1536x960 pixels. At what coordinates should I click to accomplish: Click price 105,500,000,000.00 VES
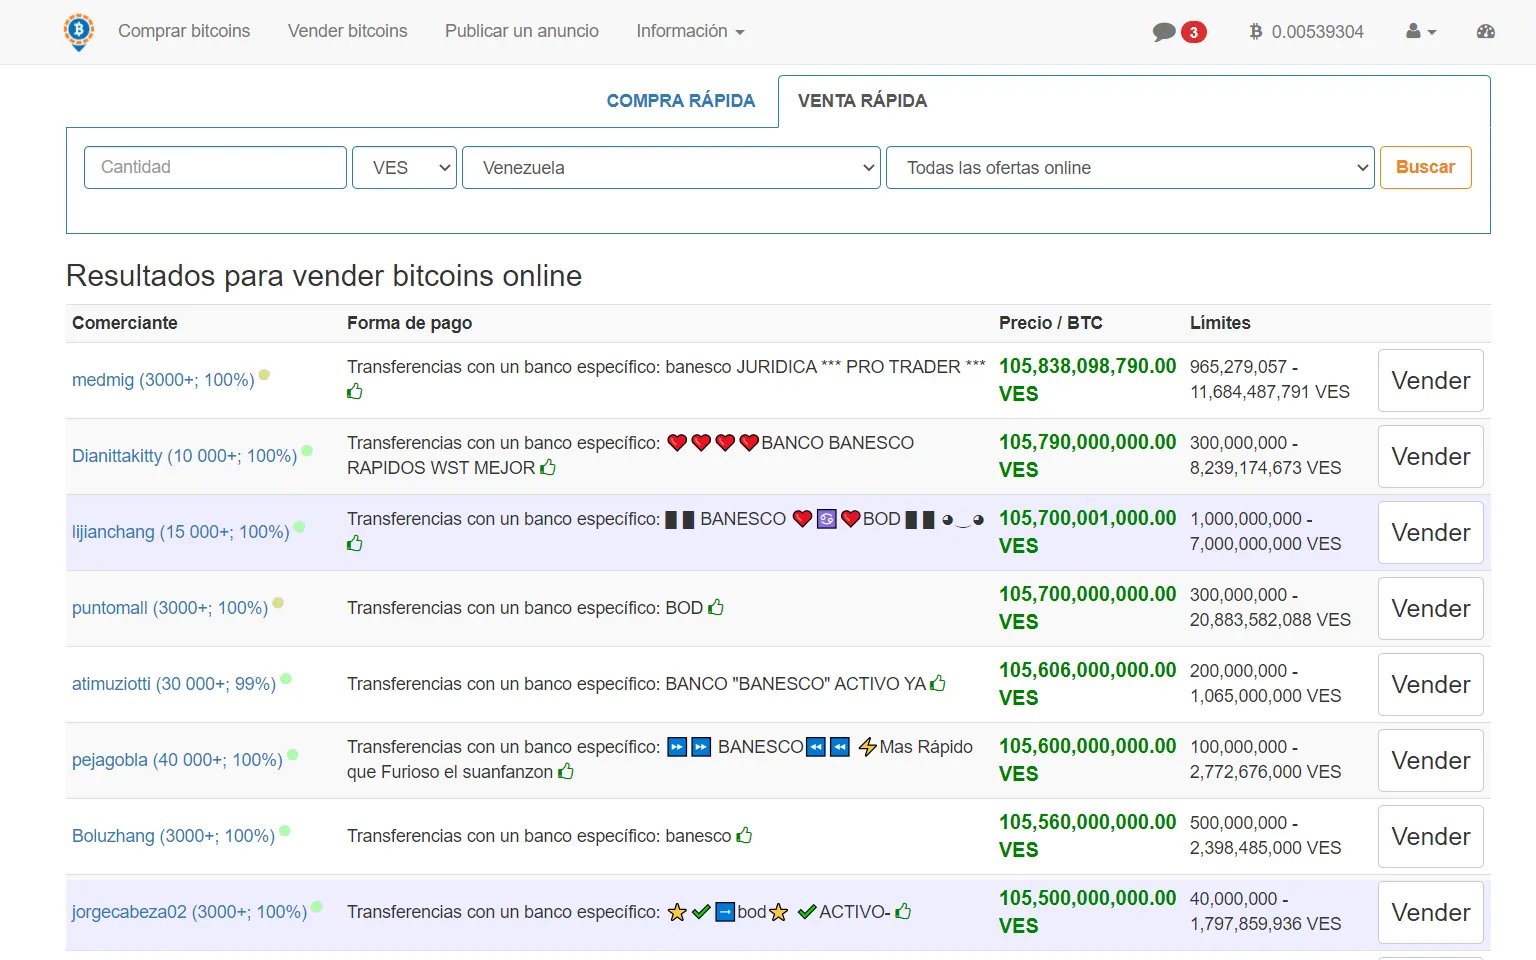coord(1088,912)
